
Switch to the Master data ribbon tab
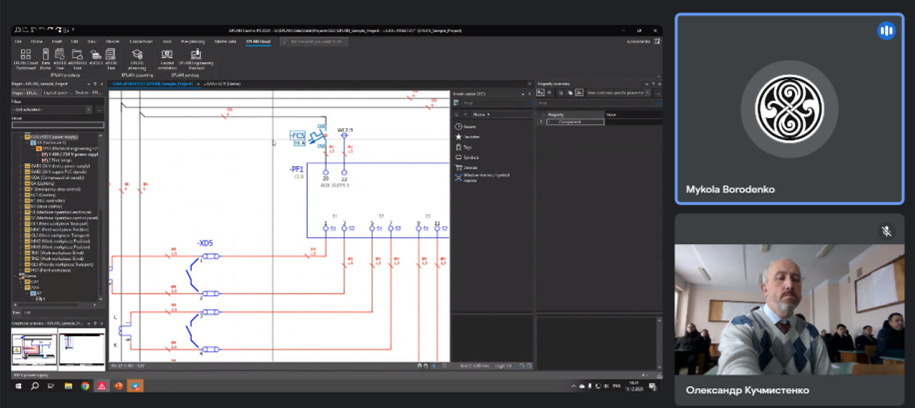(x=225, y=41)
